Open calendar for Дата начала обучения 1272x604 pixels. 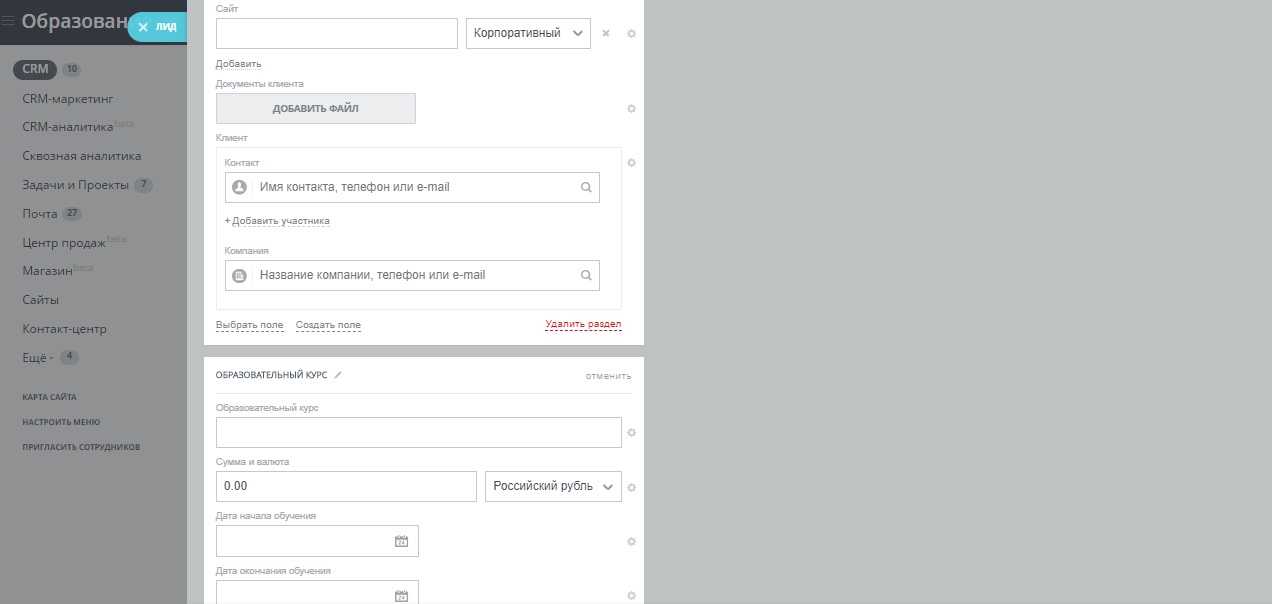click(x=401, y=541)
